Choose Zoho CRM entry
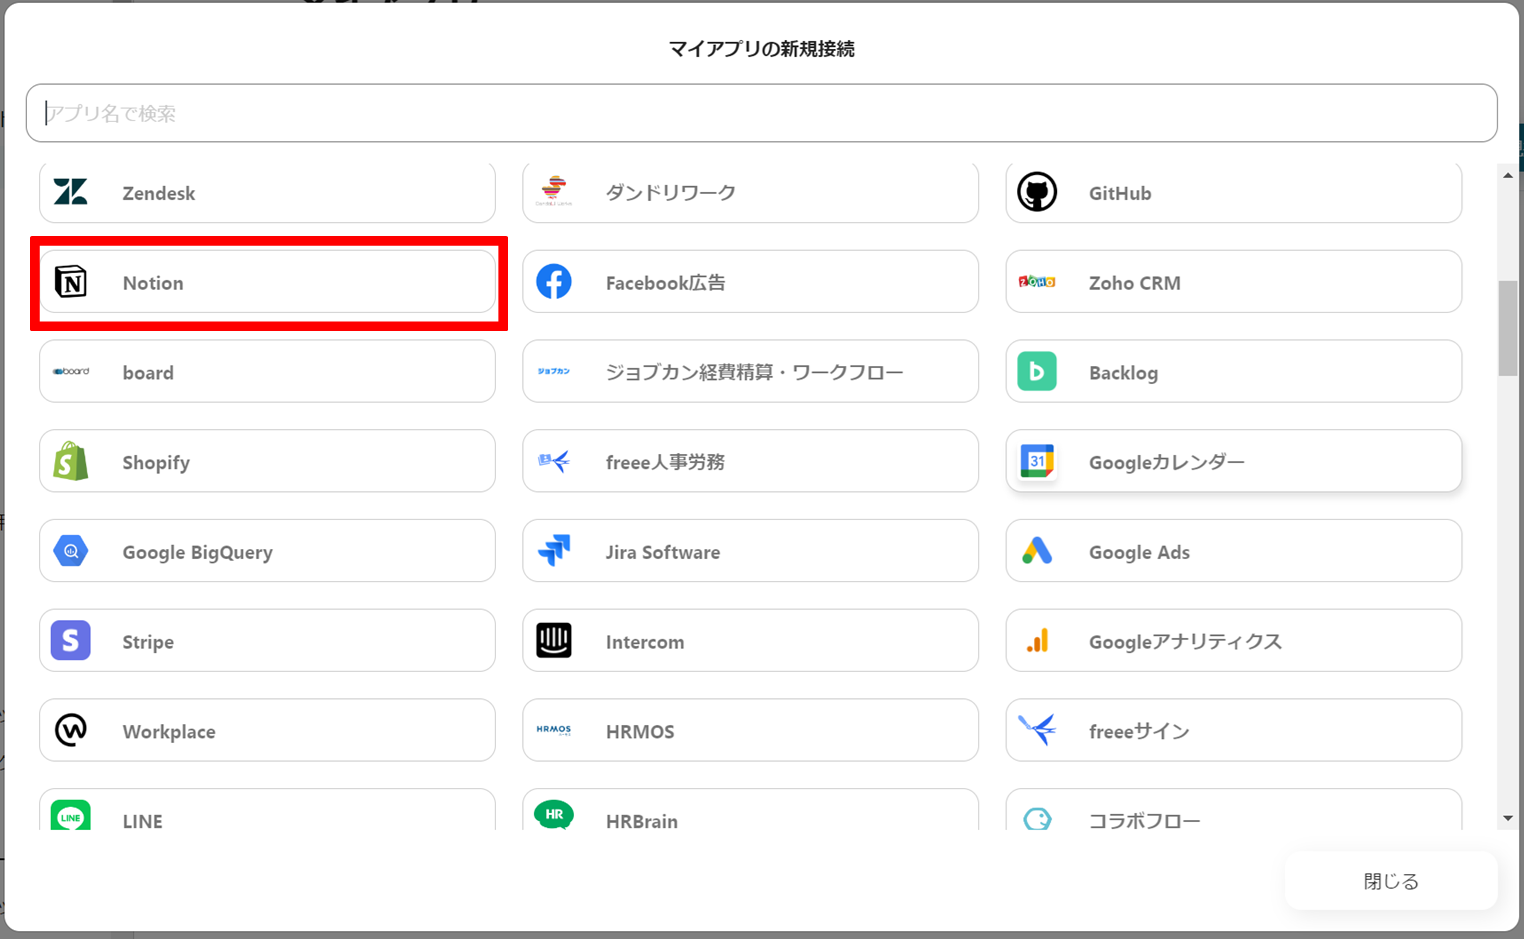 pos(1234,282)
